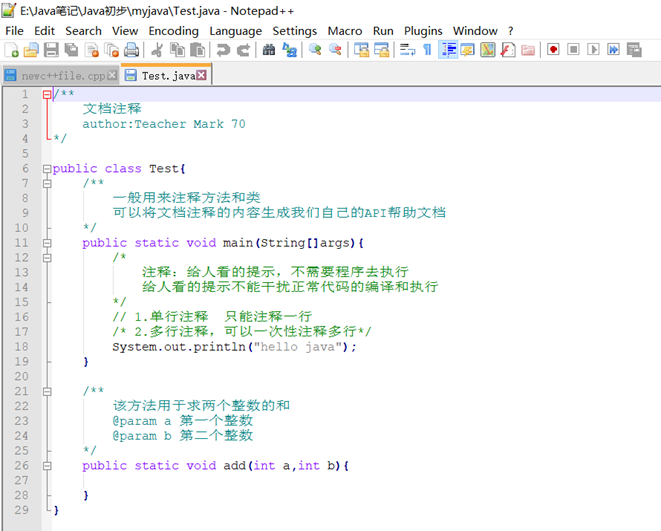The width and height of the screenshot is (661, 531).
Task: Open Find with the binoculars icon
Action: pos(269,50)
